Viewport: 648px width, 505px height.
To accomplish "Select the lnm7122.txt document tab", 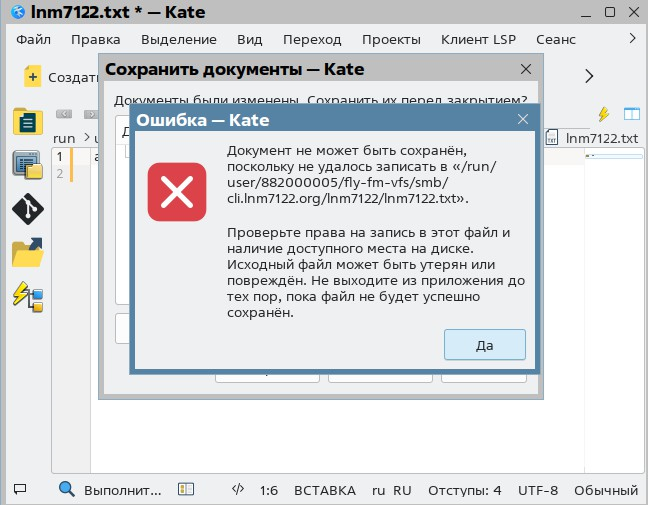I will [593, 138].
